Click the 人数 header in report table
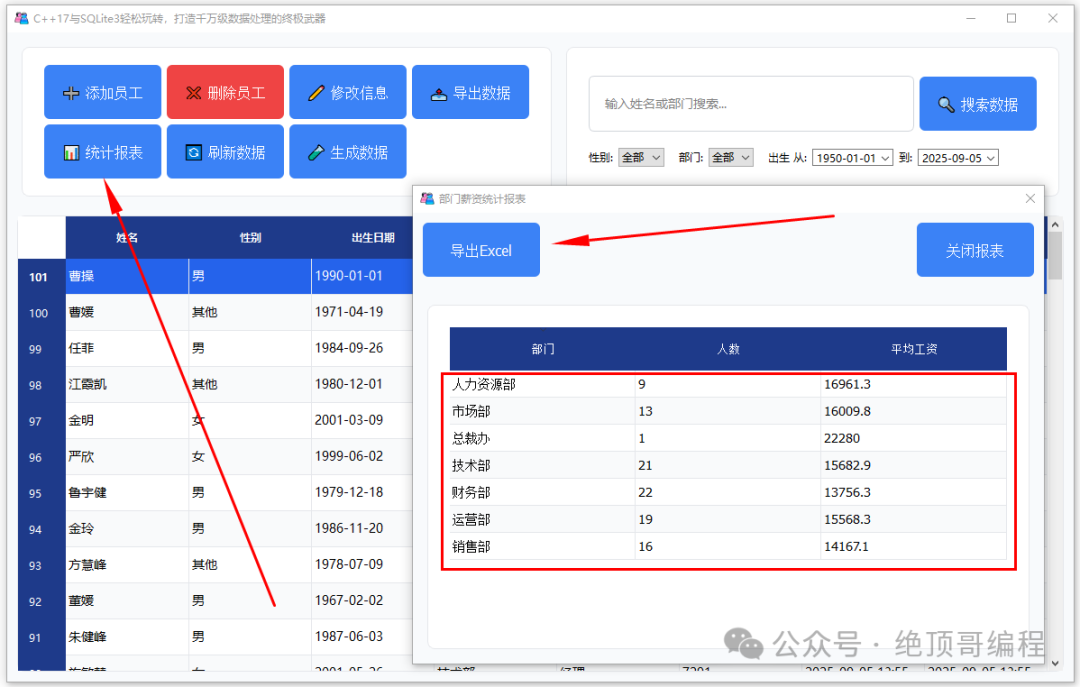 tap(727, 349)
